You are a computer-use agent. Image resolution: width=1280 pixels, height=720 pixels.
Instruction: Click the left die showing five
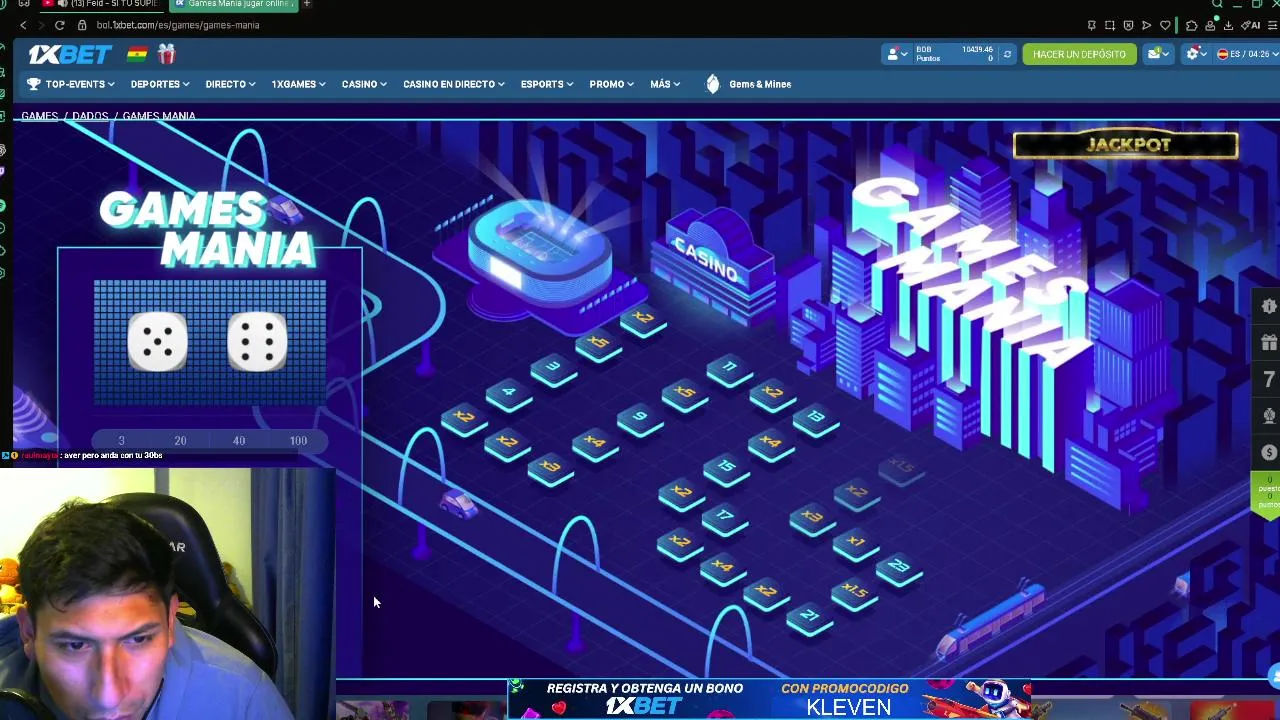tap(158, 341)
